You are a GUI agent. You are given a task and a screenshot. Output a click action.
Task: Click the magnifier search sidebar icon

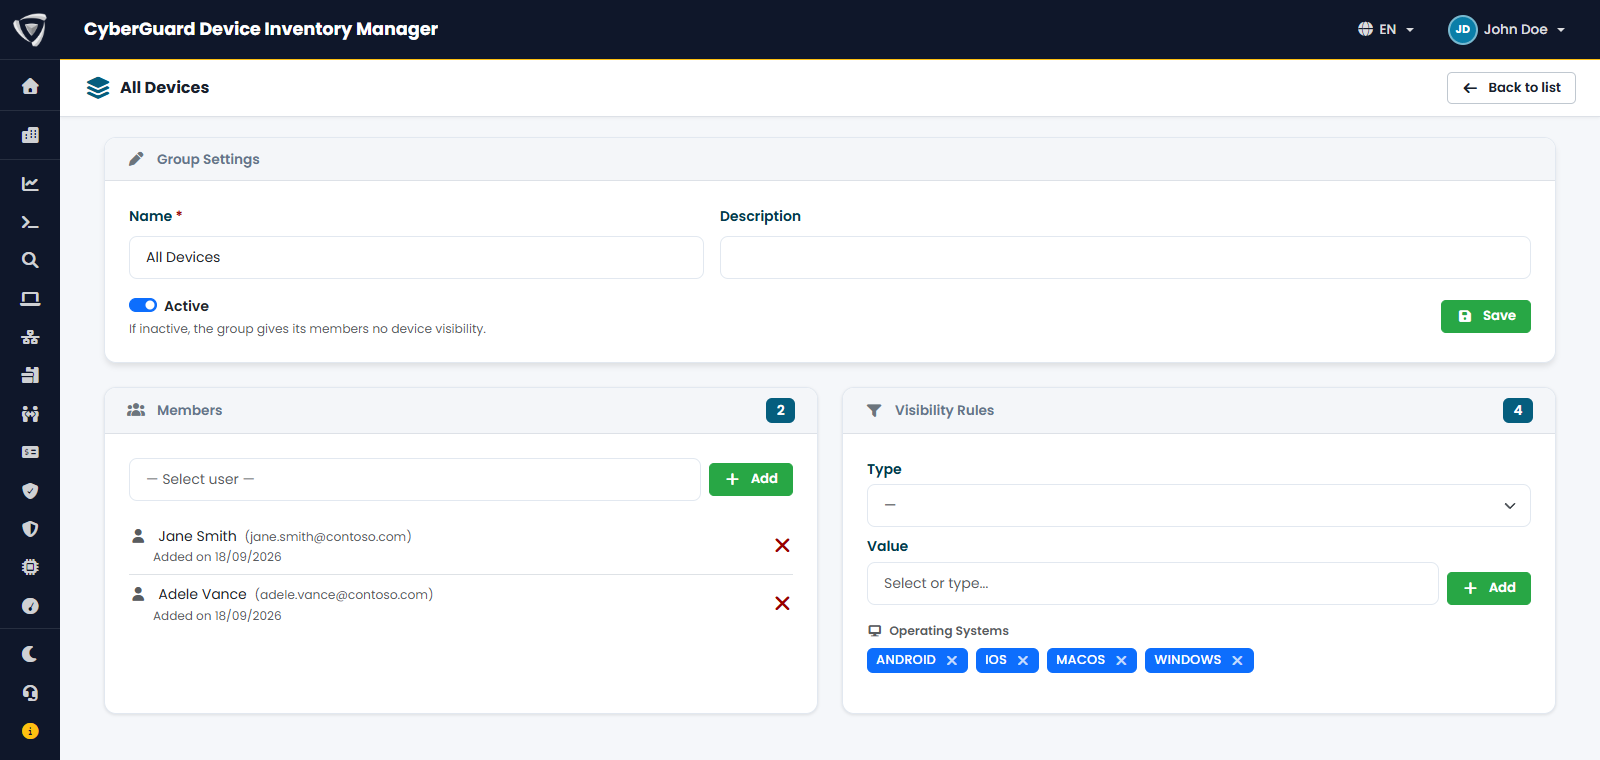30,260
